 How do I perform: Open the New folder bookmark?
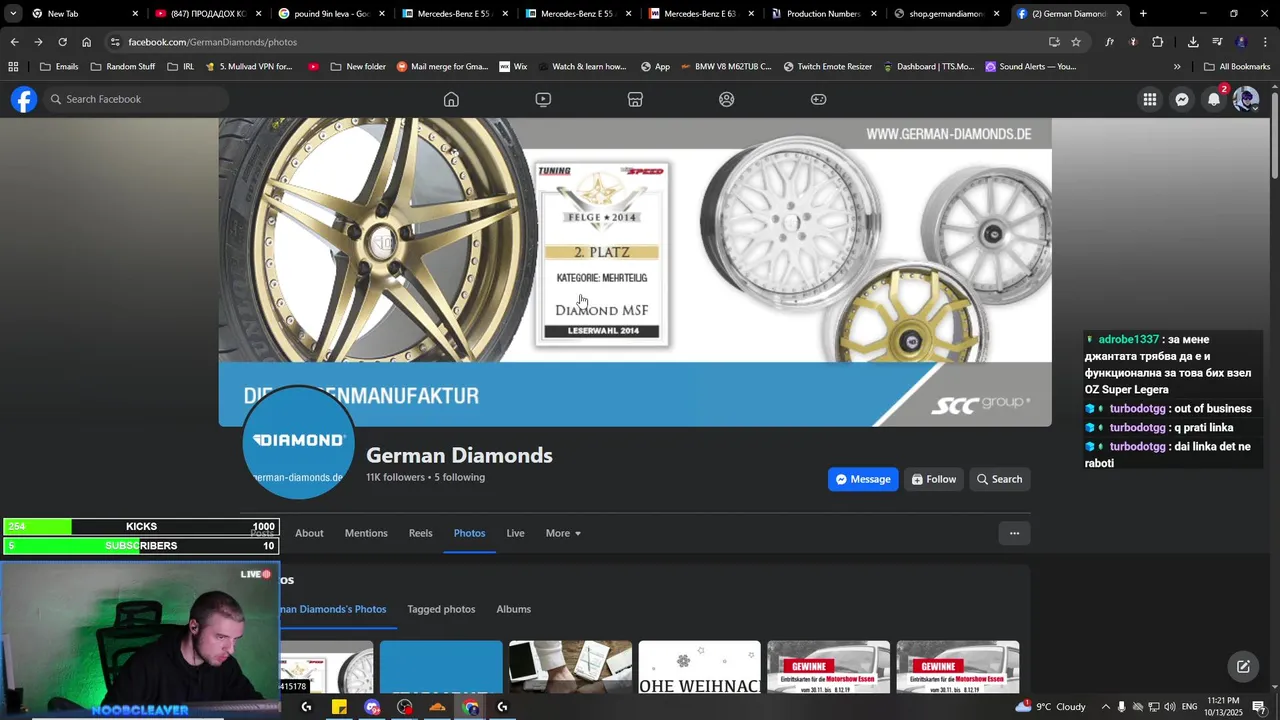click(357, 67)
